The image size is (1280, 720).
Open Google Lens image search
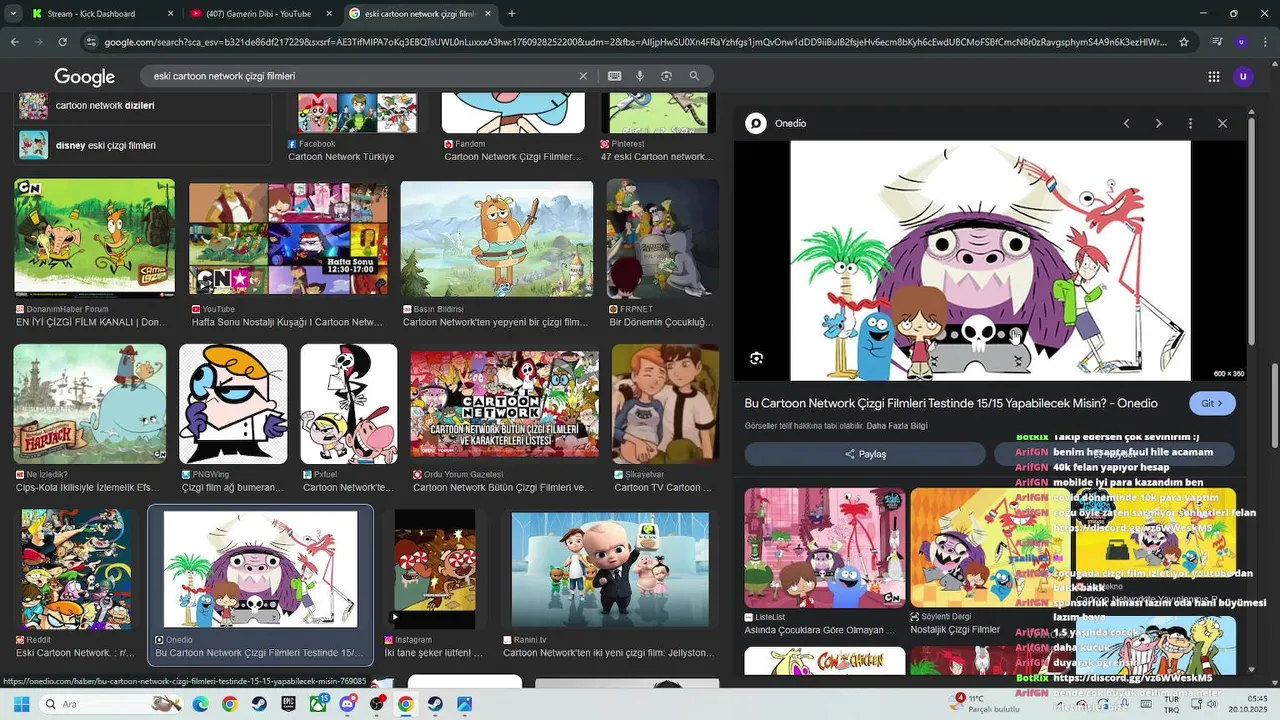coord(666,76)
